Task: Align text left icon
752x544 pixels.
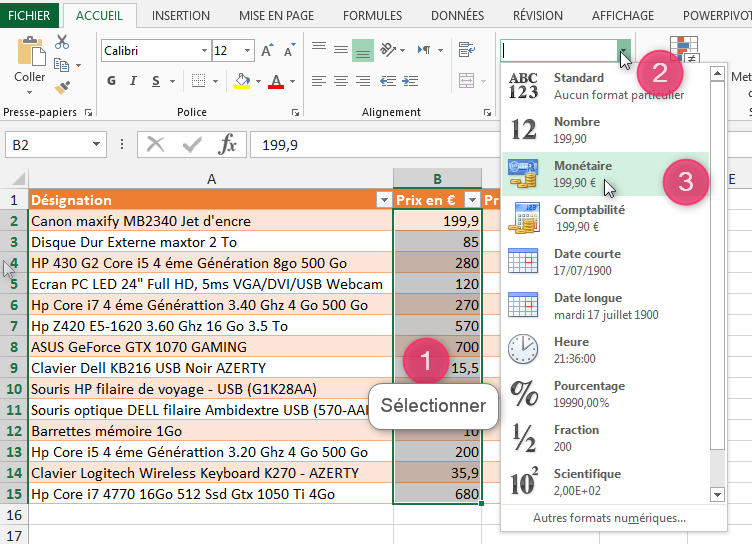Action: [x=319, y=81]
